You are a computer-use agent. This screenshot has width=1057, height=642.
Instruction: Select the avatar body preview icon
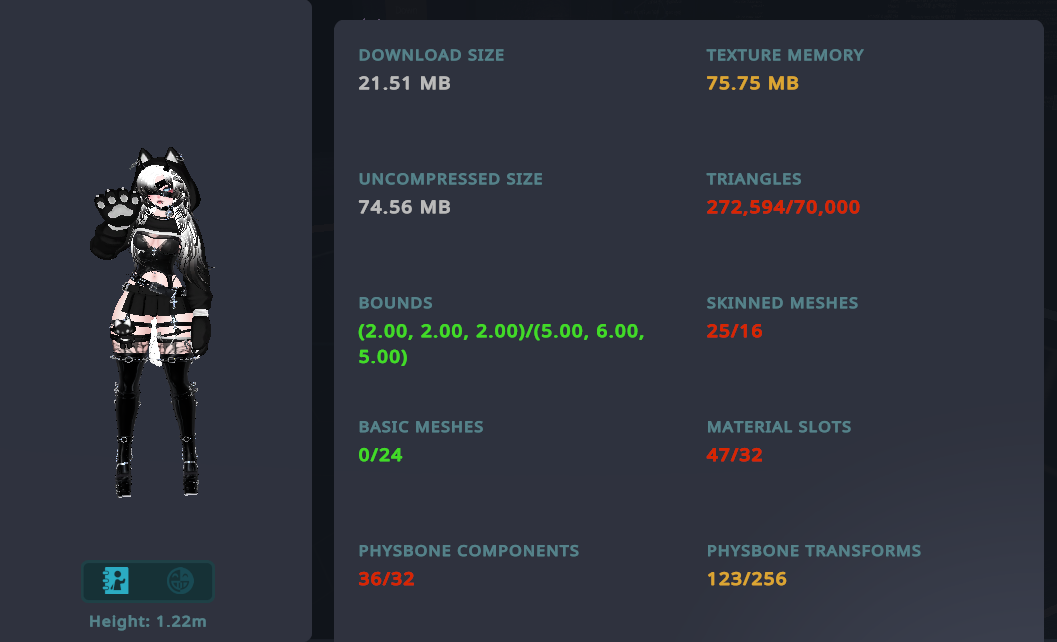(117, 581)
